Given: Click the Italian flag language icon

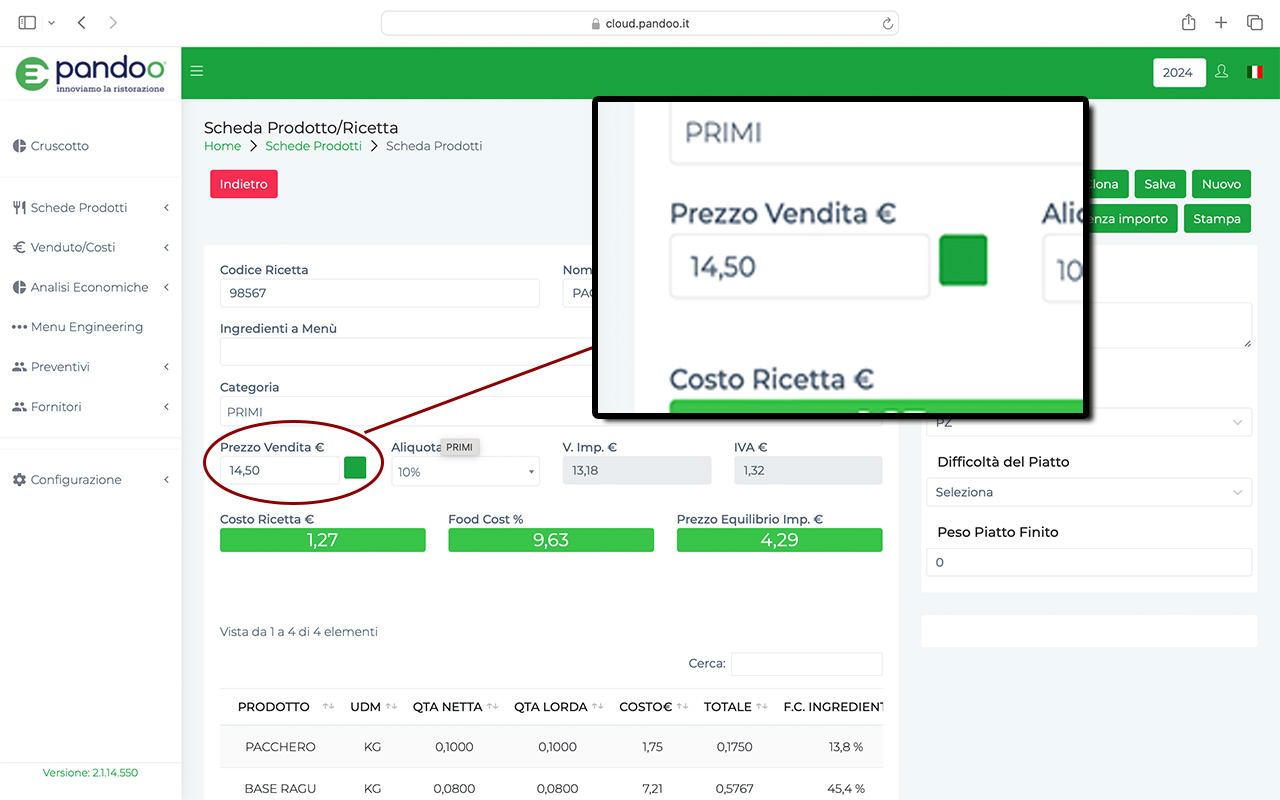Looking at the screenshot, I should (1254, 72).
